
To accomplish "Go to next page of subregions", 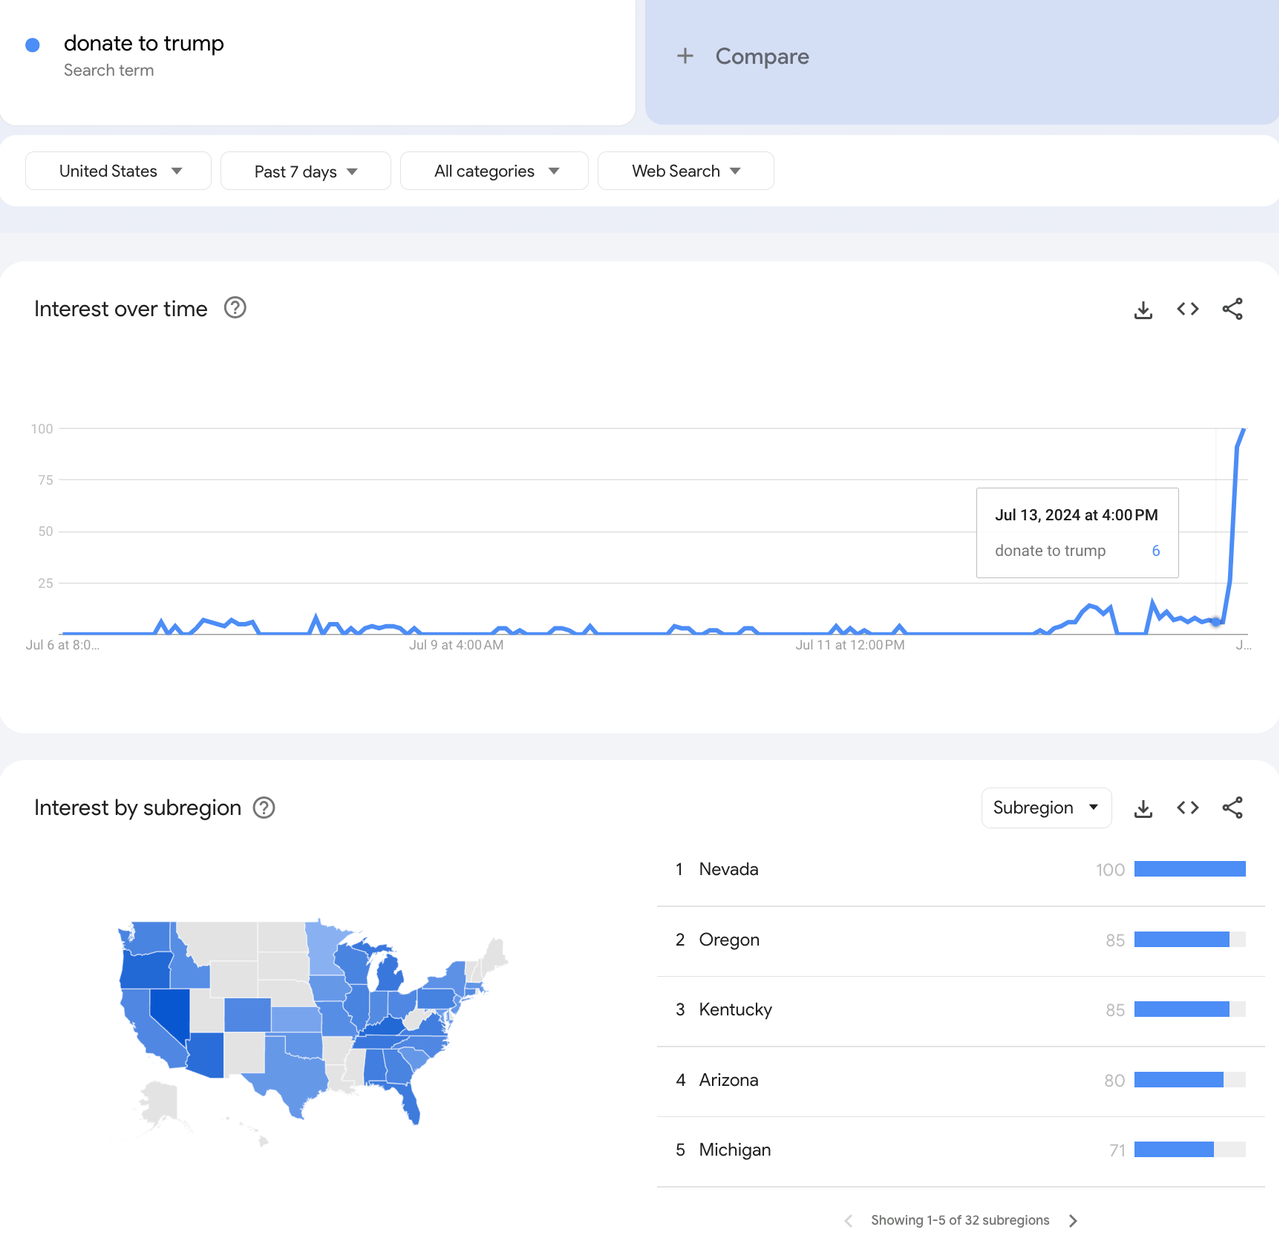I will (x=1073, y=1220).
